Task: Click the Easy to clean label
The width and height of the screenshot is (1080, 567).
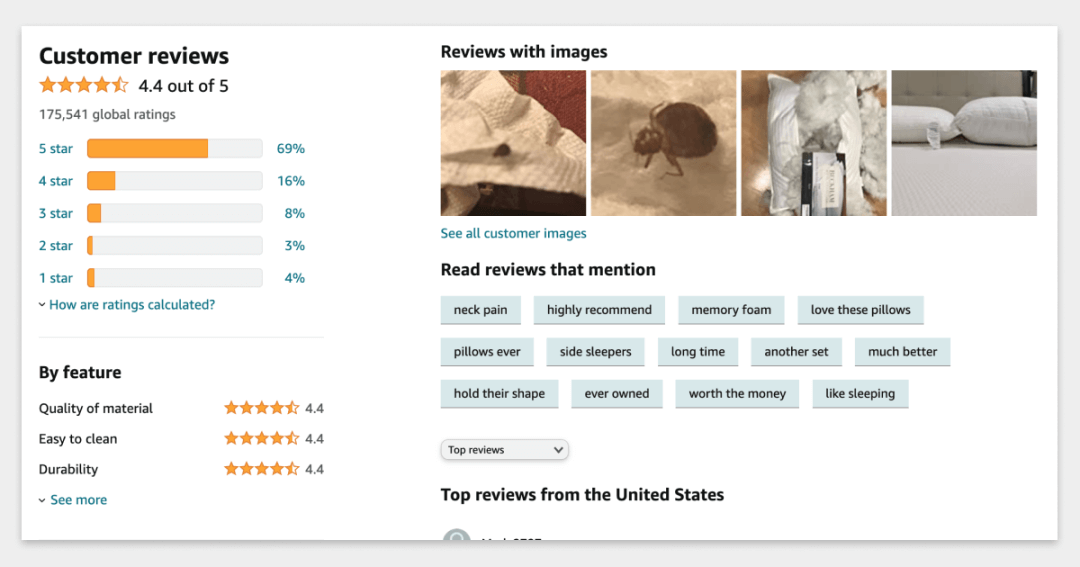Action: [x=78, y=439]
